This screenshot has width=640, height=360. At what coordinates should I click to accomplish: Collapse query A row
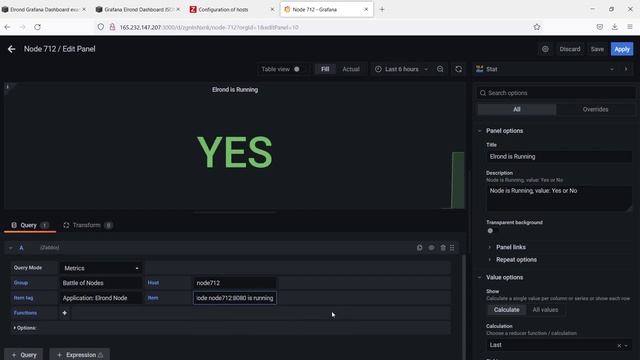tap(11, 248)
